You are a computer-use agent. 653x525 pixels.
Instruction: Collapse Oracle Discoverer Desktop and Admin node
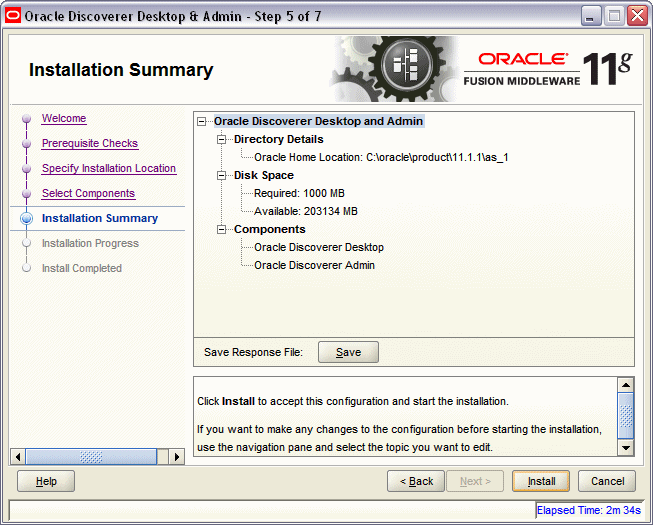click(x=202, y=122)
